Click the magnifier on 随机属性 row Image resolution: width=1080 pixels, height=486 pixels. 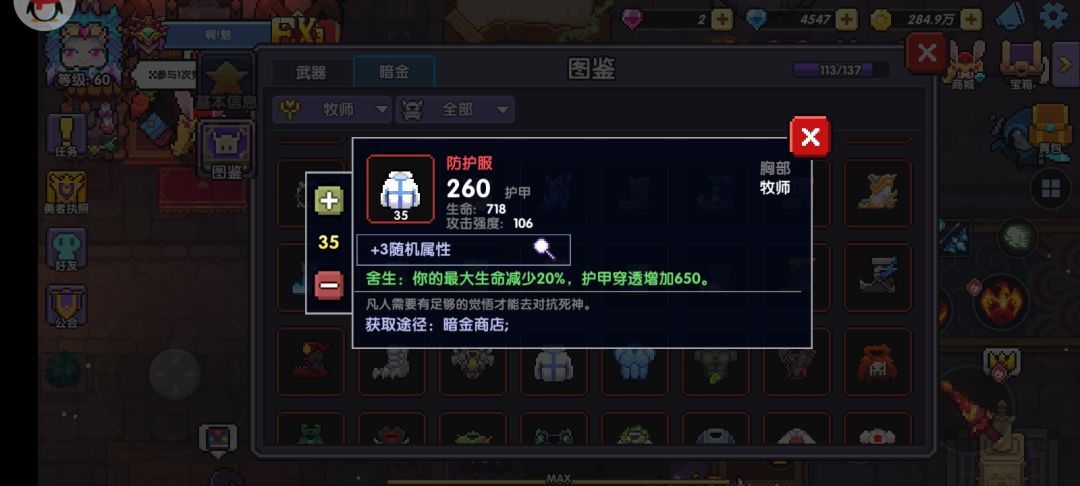tap(545, 249)
